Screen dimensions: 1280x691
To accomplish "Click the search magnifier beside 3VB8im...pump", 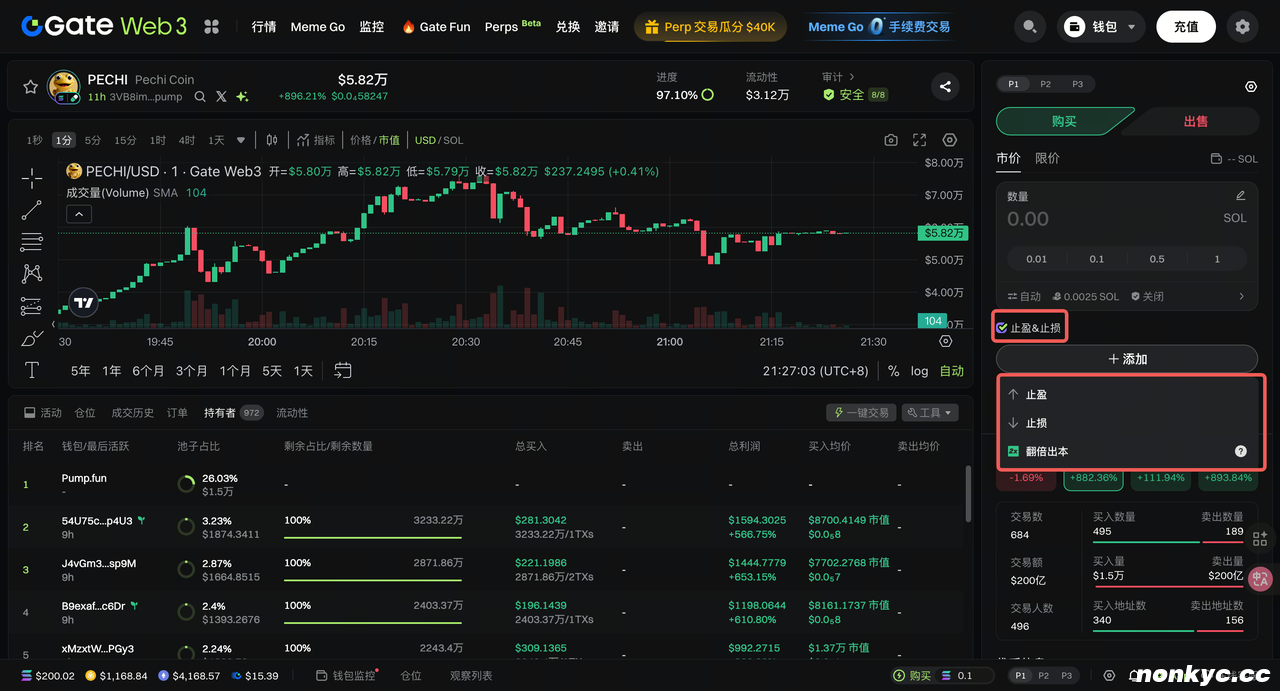I will point(200,96).
